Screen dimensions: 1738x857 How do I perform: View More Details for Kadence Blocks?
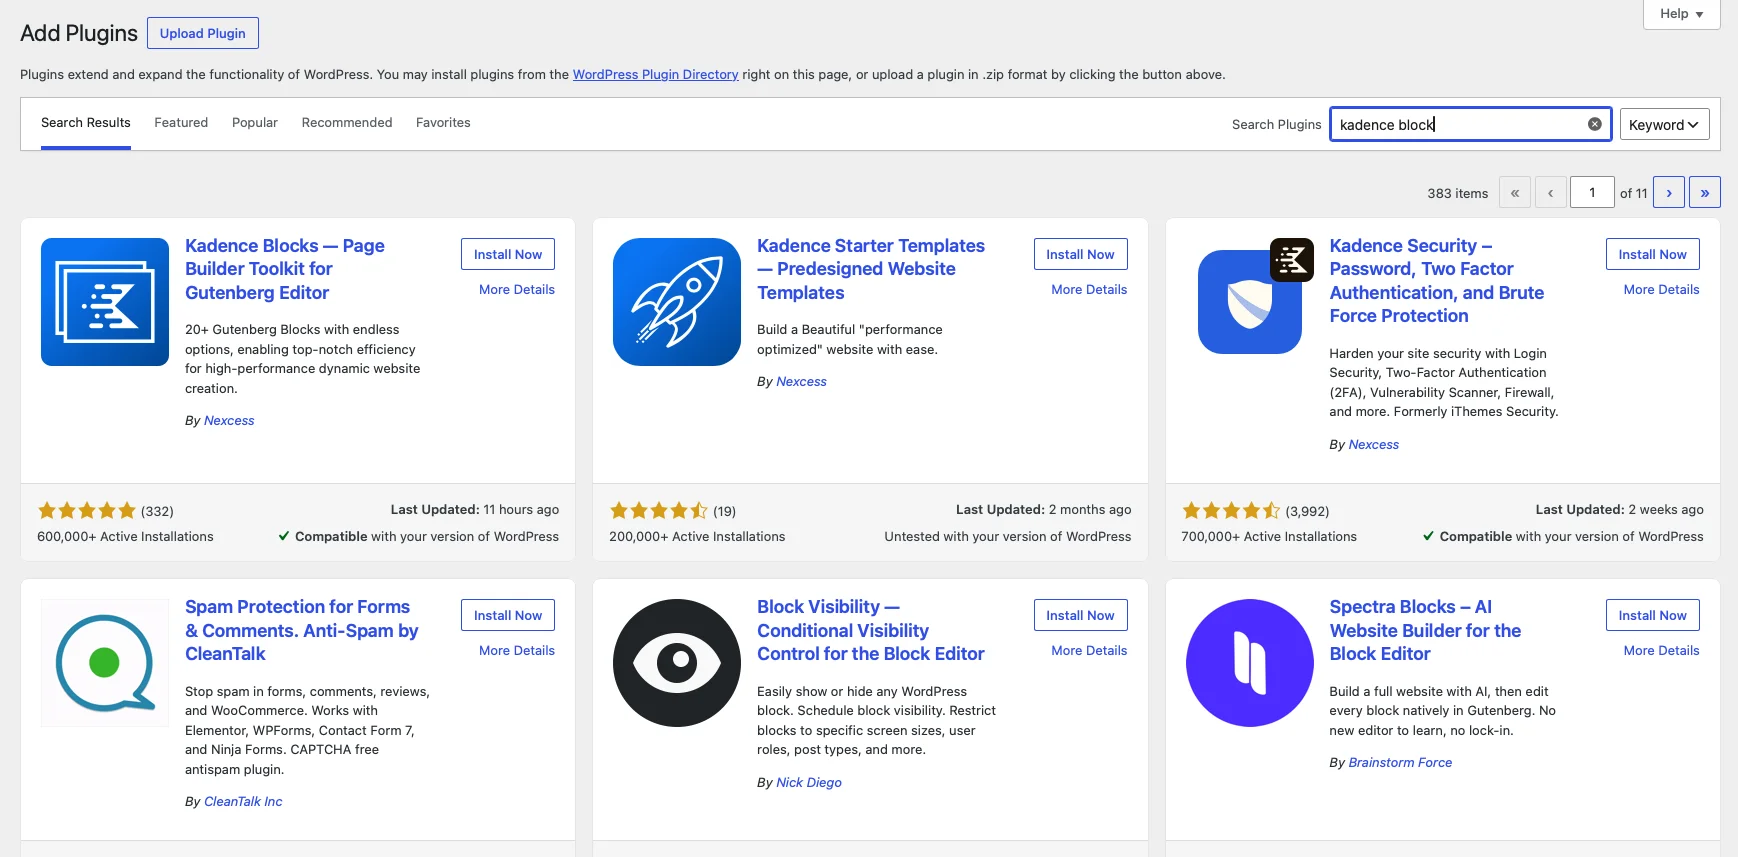(517, 289)
